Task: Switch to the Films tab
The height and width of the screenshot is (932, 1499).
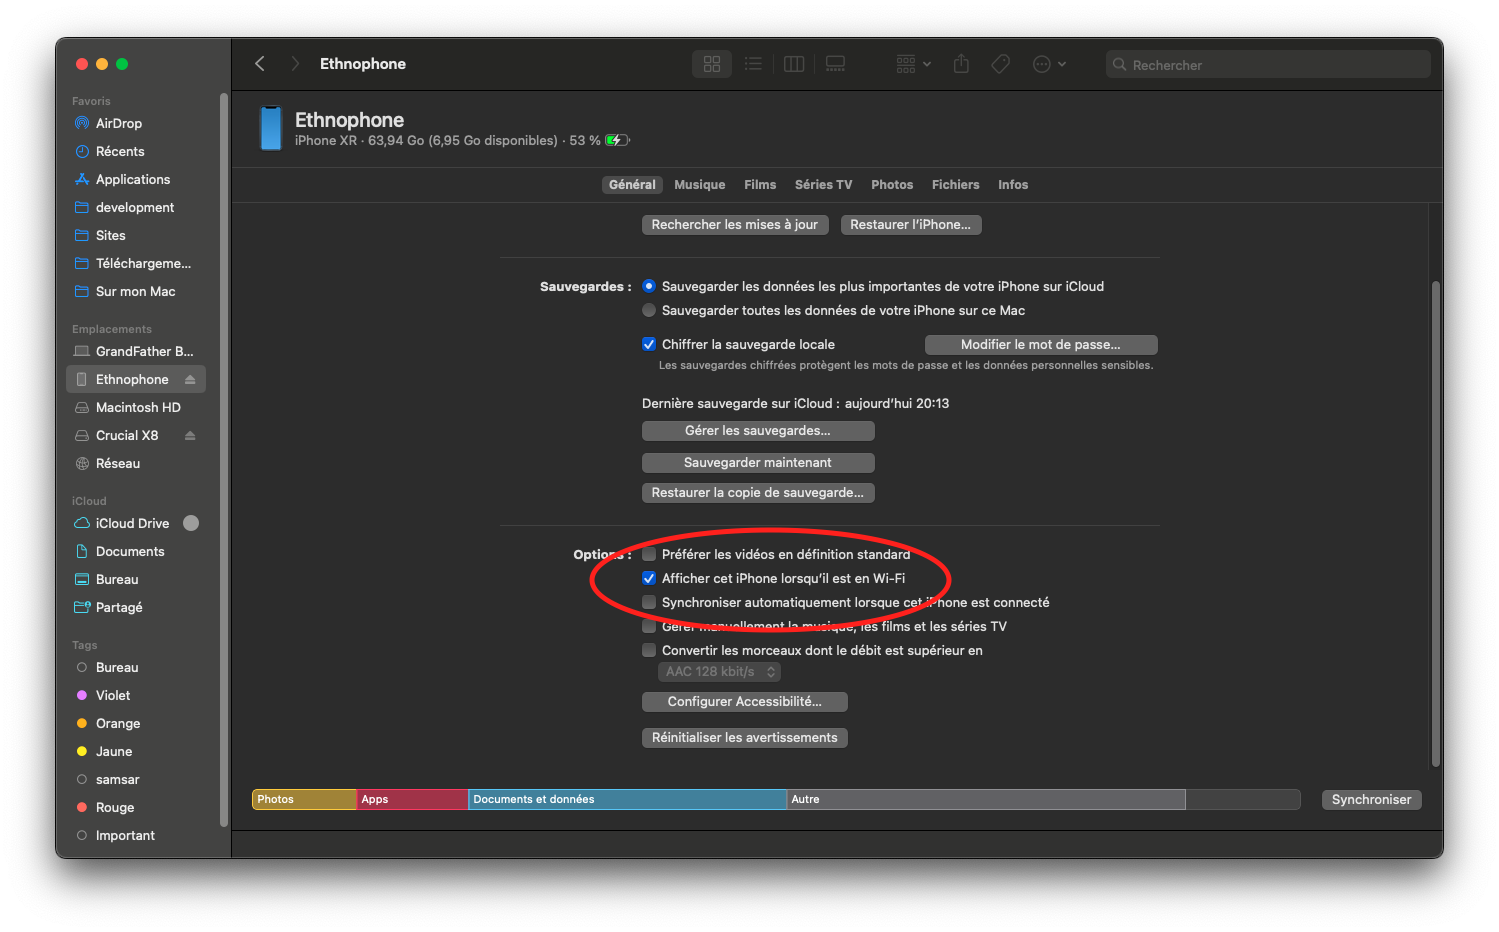Action: tap(760, 185)
